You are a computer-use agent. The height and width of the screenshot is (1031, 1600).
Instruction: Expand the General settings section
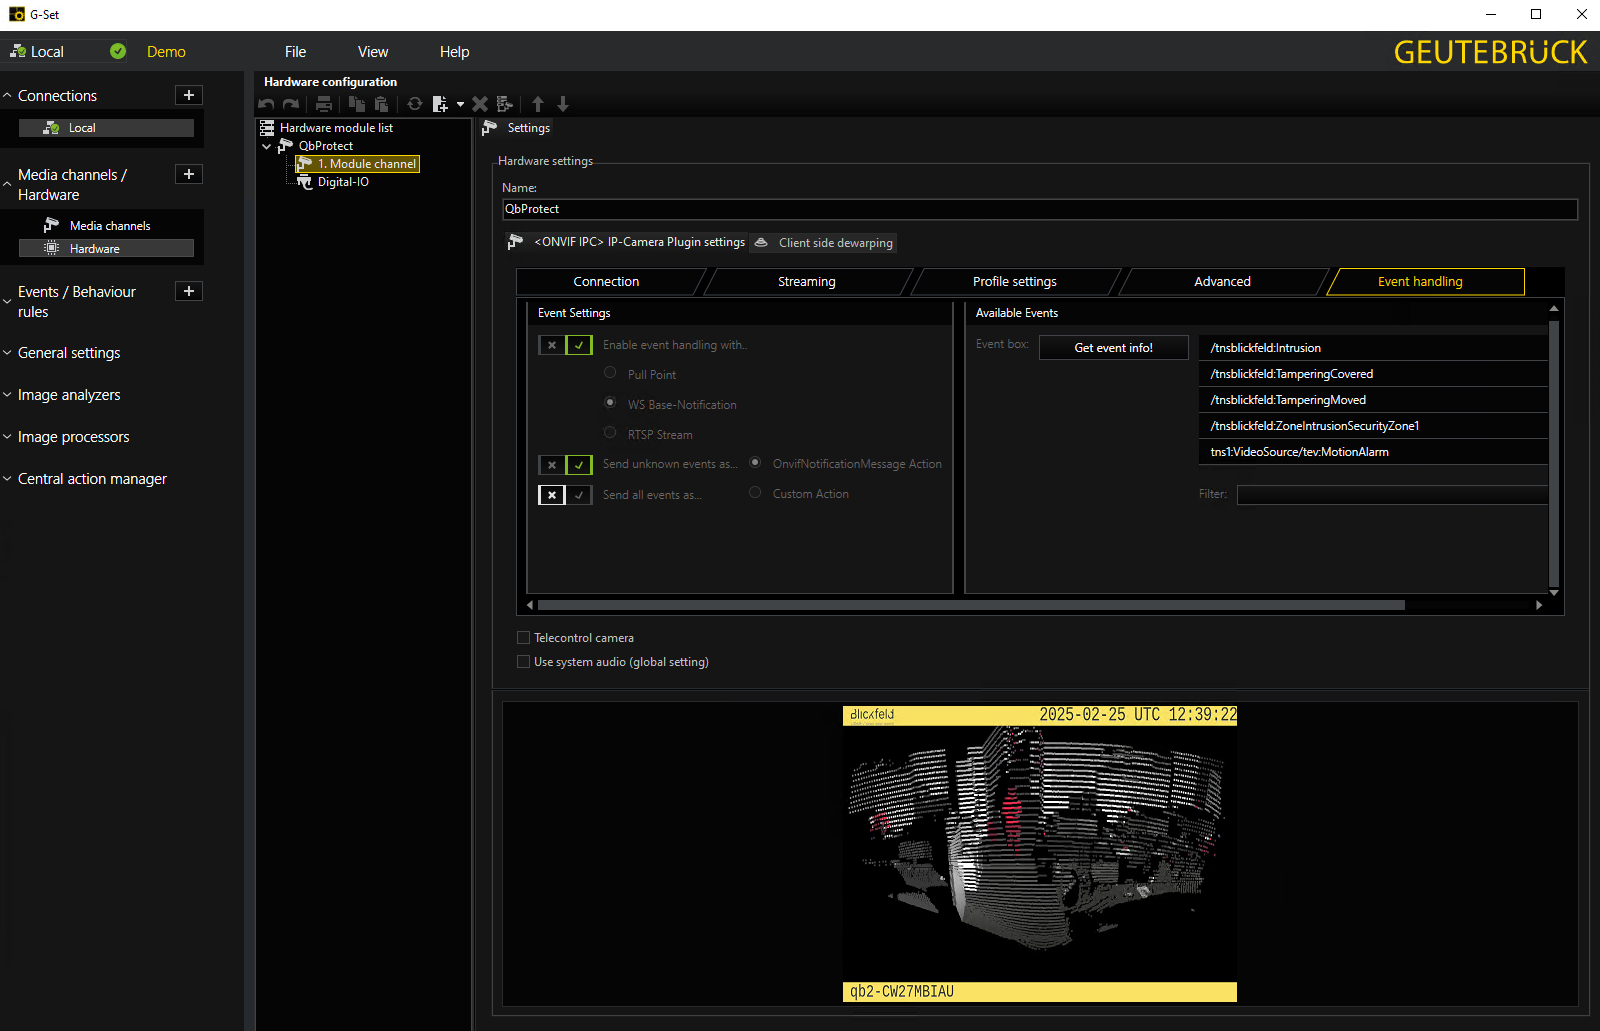click(68, 353)
